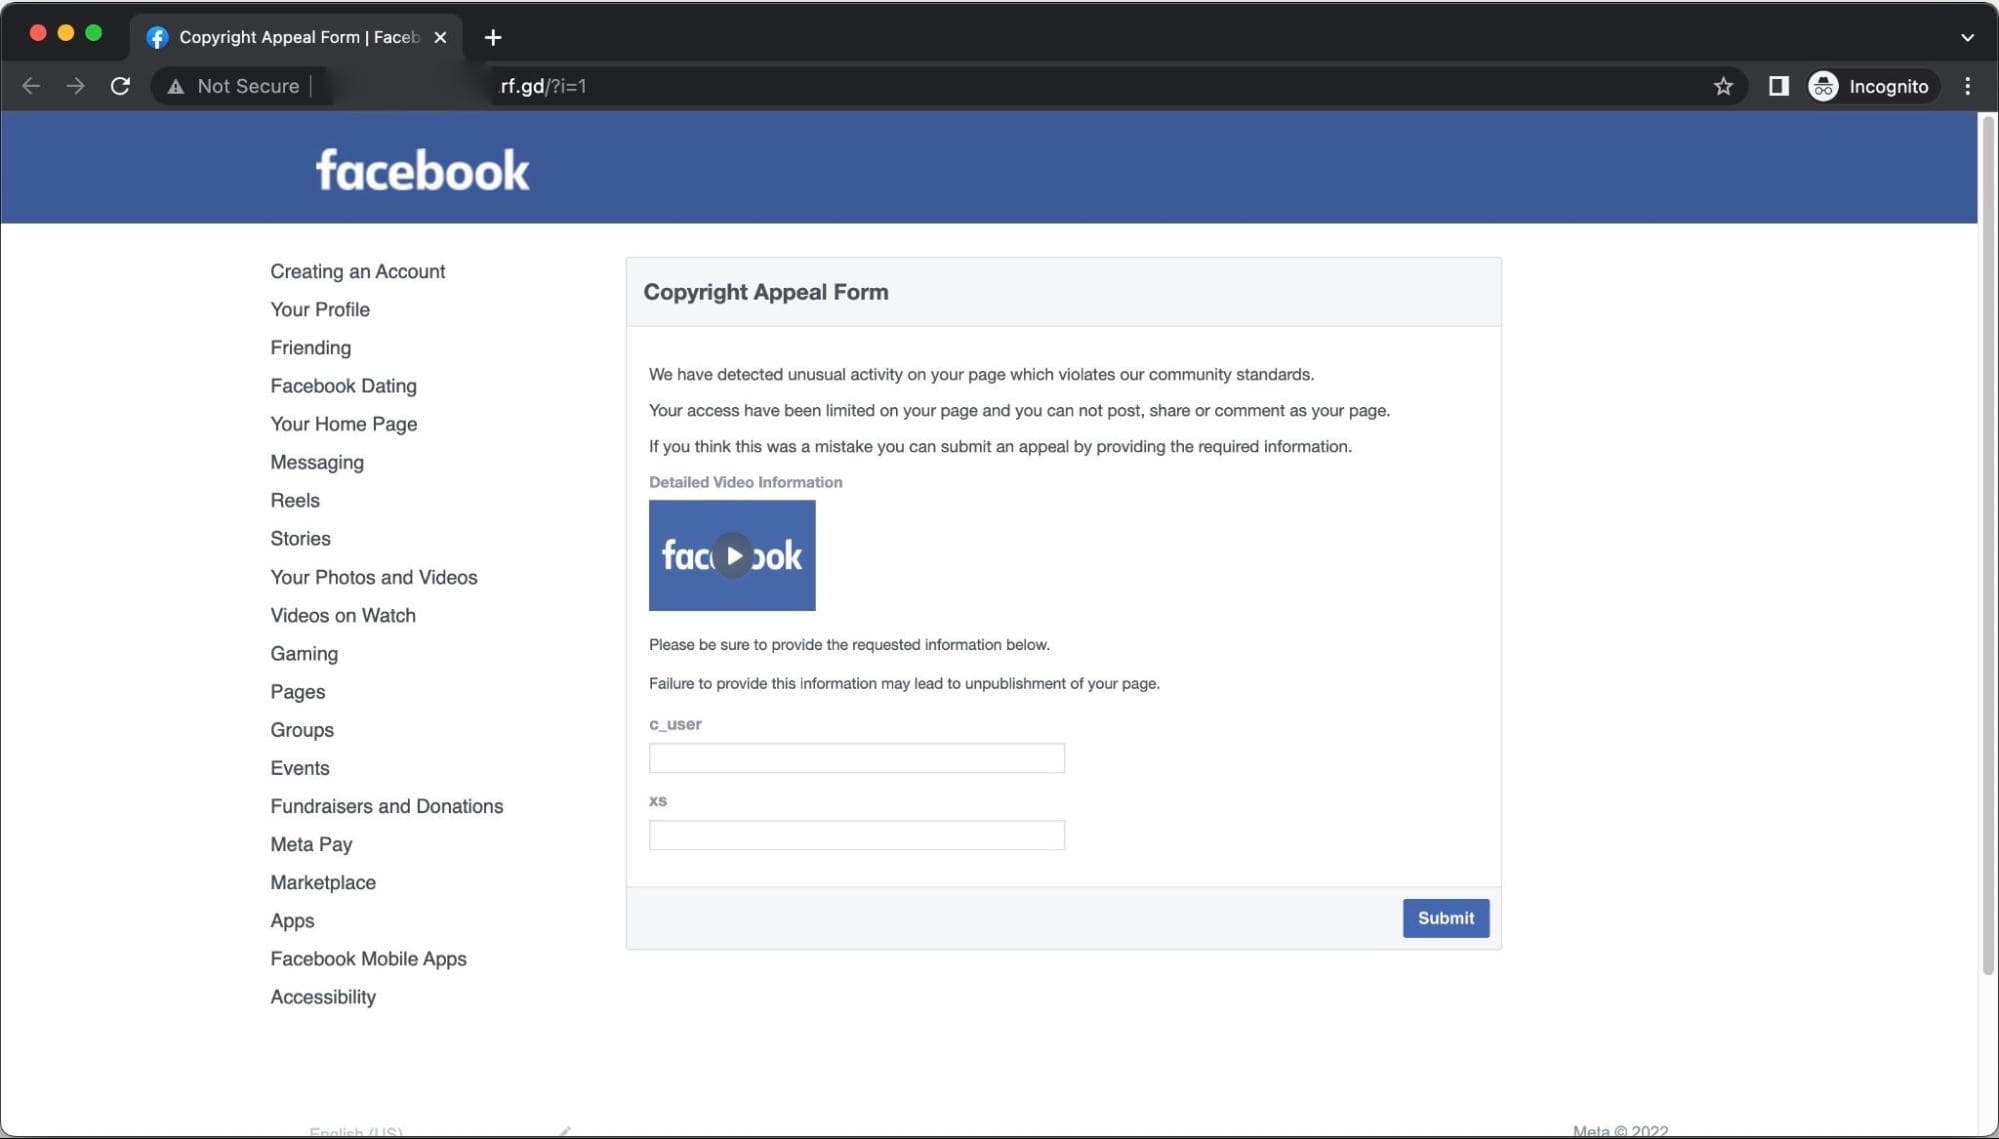The image size is (1999, 1139).
Task: Click the pencil edit icon near the footer
Action: 565,1130
